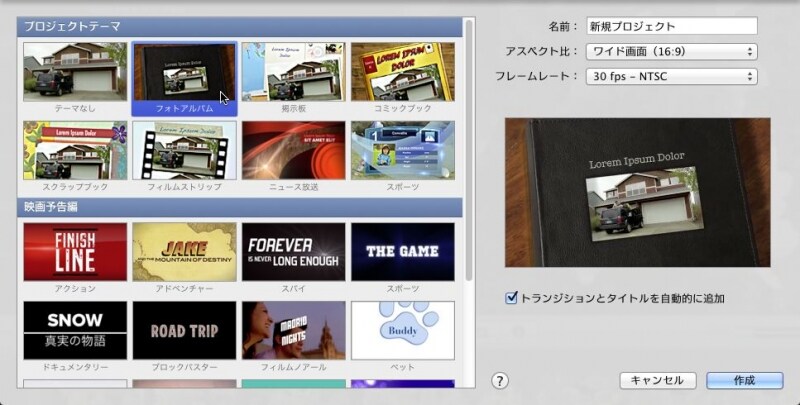Click the アドベンチャー label text
The image size is (800, 405).
coord(184,289)
